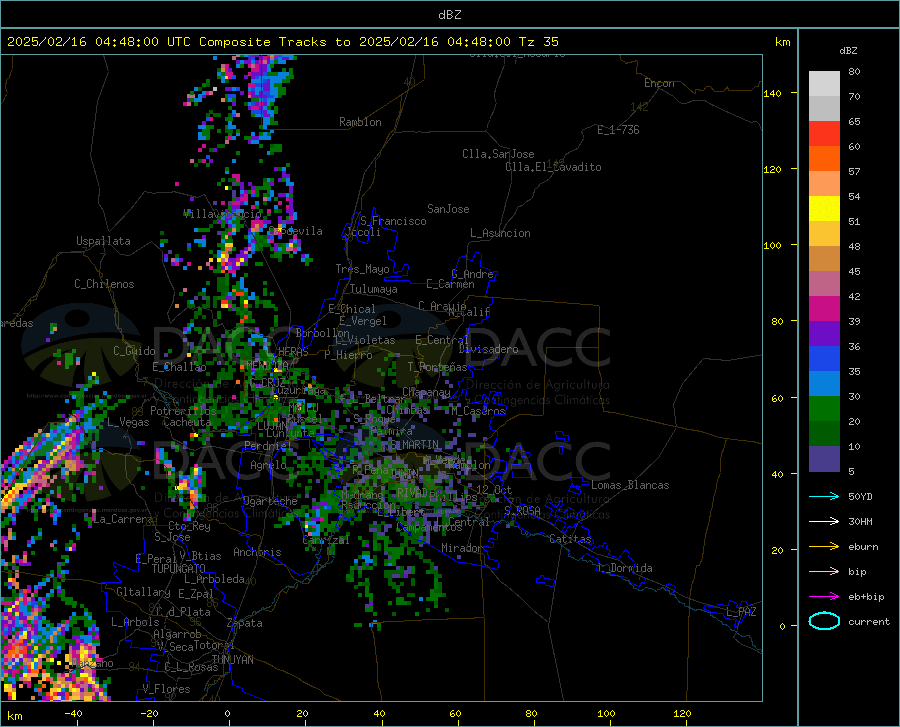Click the L_Vegas label

pyautogui.click(x=128, y=422)
